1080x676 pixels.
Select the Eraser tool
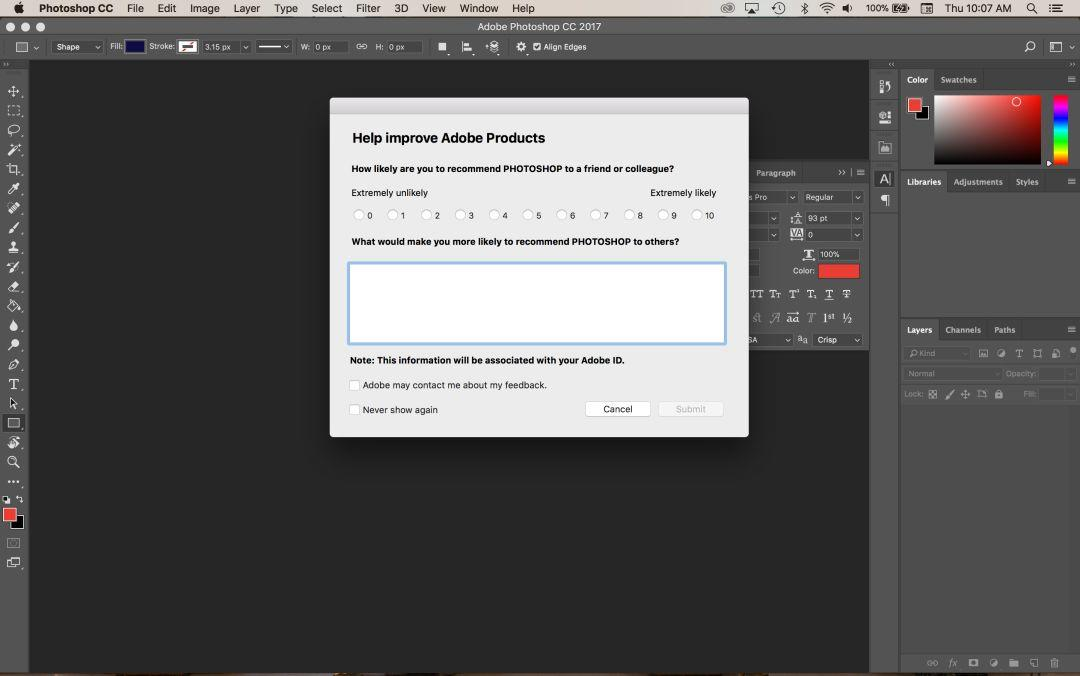pyautogui.click(x=13, y=287)
